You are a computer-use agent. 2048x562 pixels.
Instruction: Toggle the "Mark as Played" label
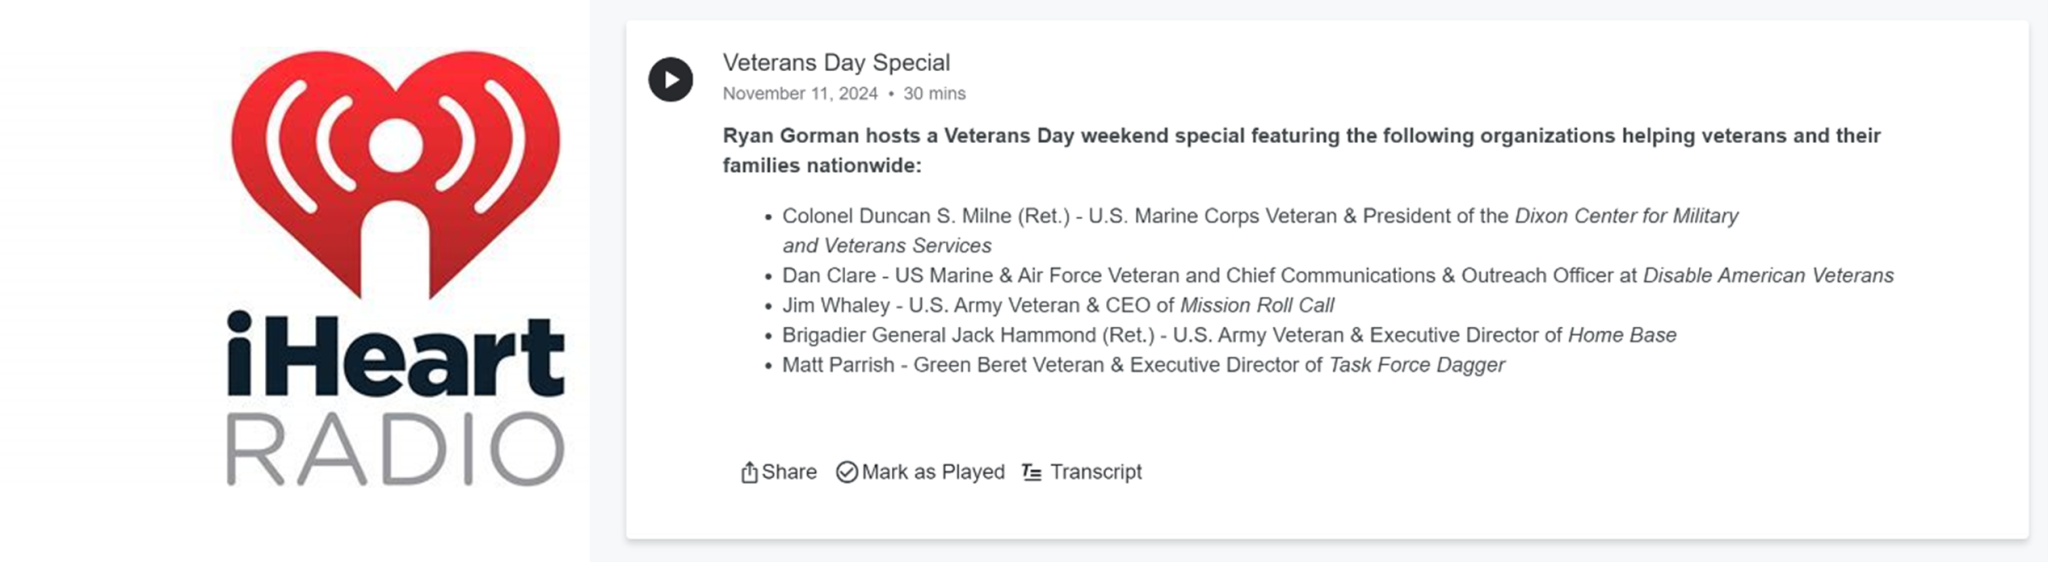coord(933,472)
